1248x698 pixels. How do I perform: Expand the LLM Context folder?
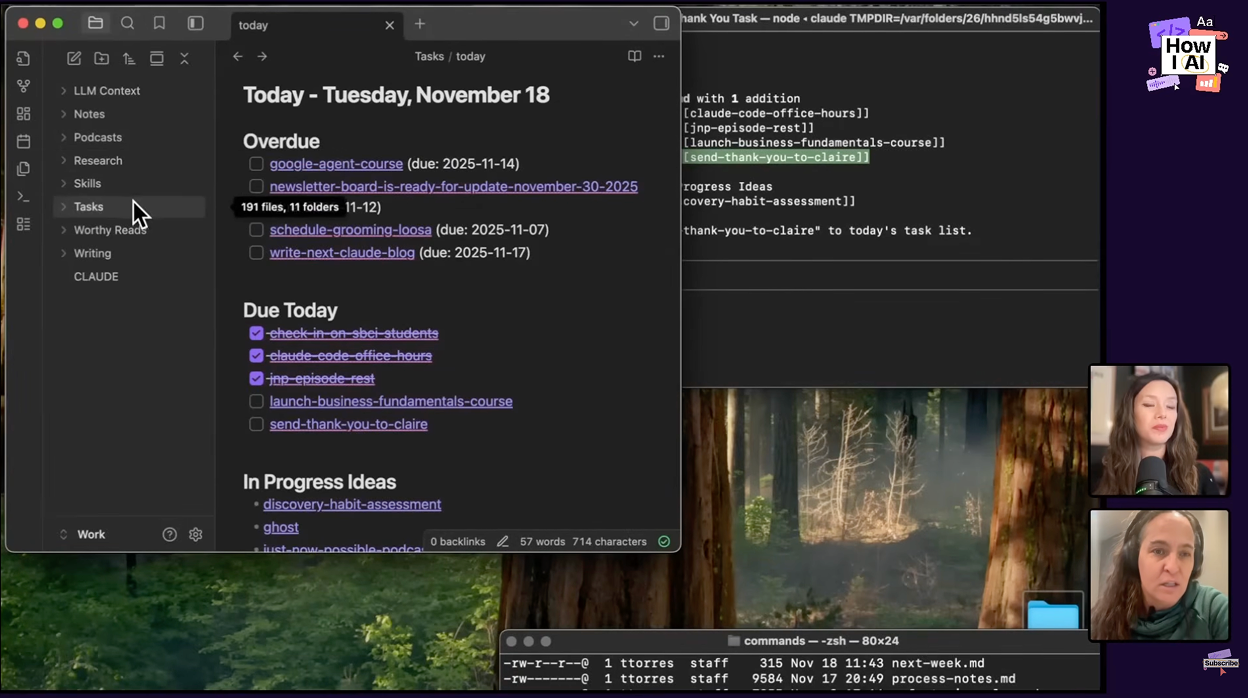click(x=106, y=91)
